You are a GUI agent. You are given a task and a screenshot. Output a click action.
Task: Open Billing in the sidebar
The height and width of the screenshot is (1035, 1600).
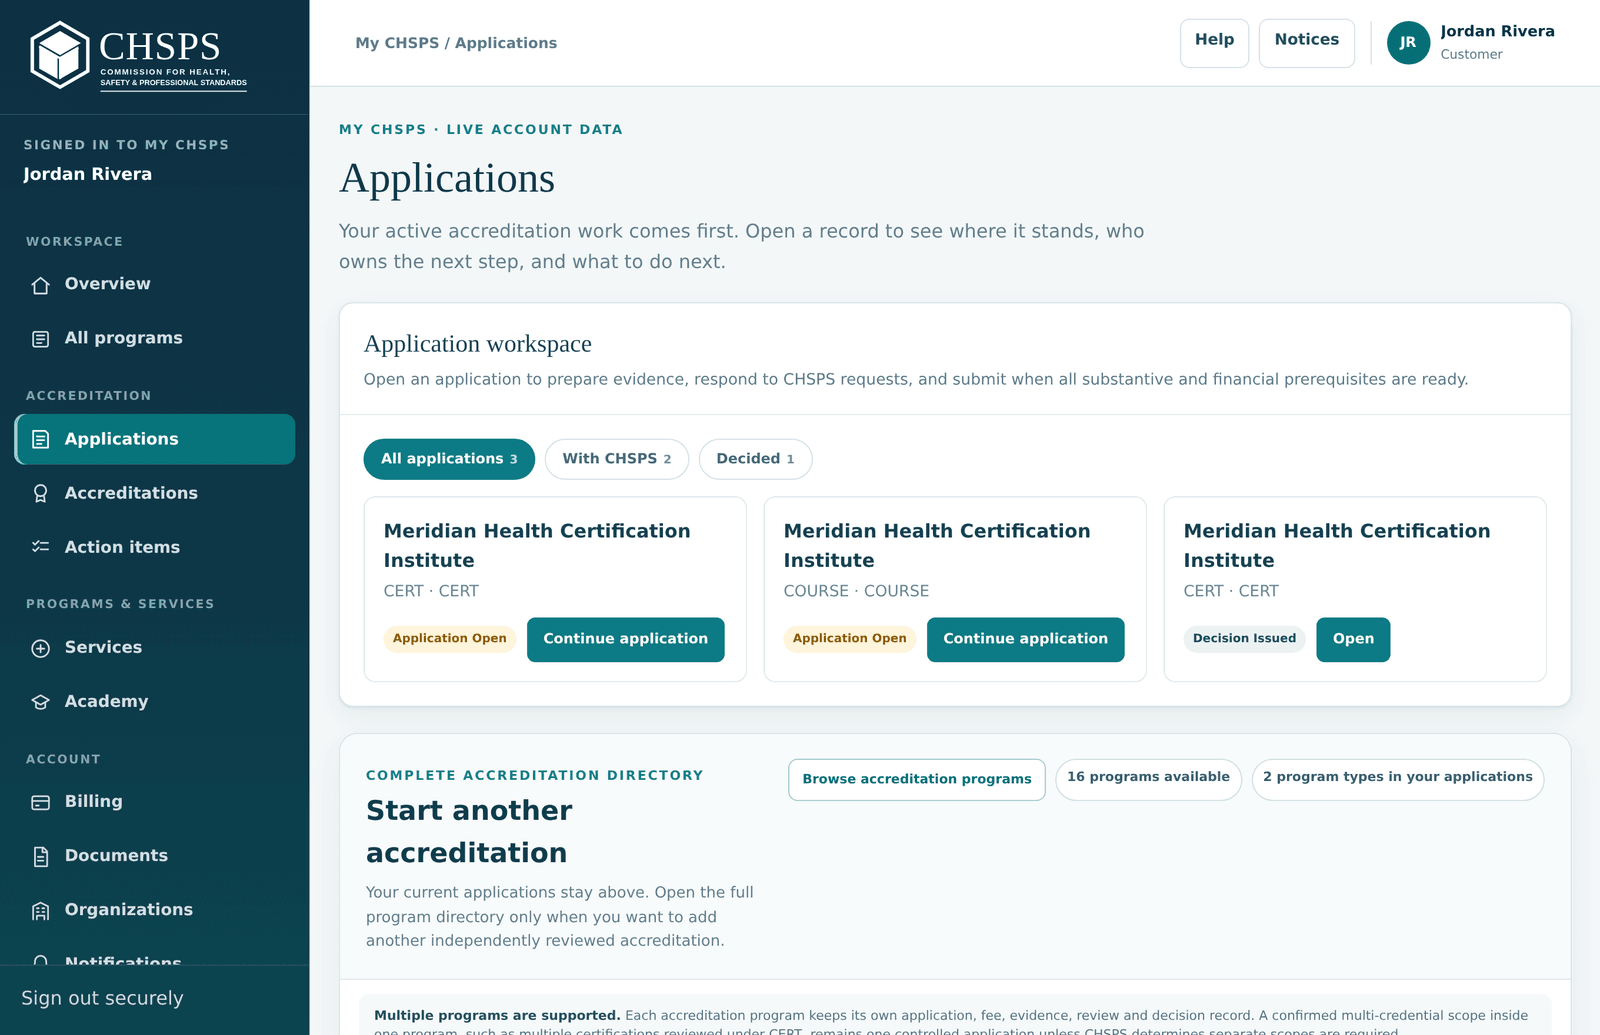tap(155, 801)
